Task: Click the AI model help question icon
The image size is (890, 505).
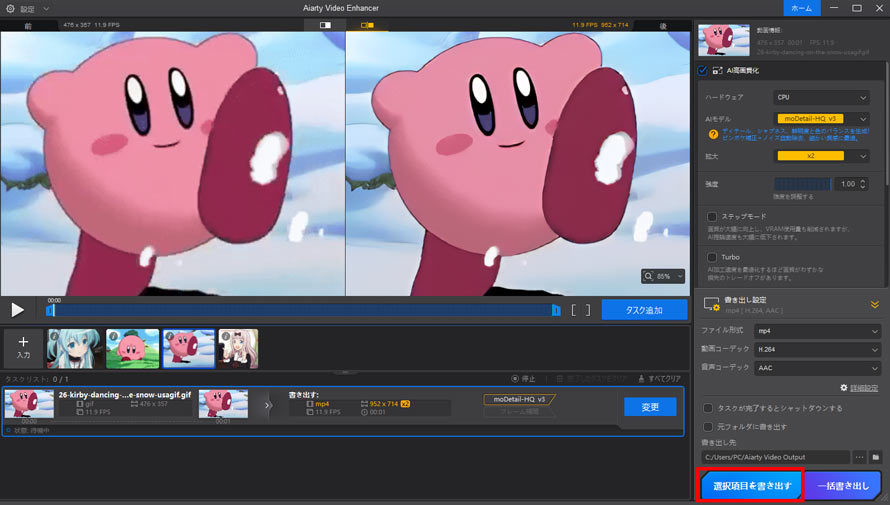Action: 713,134
